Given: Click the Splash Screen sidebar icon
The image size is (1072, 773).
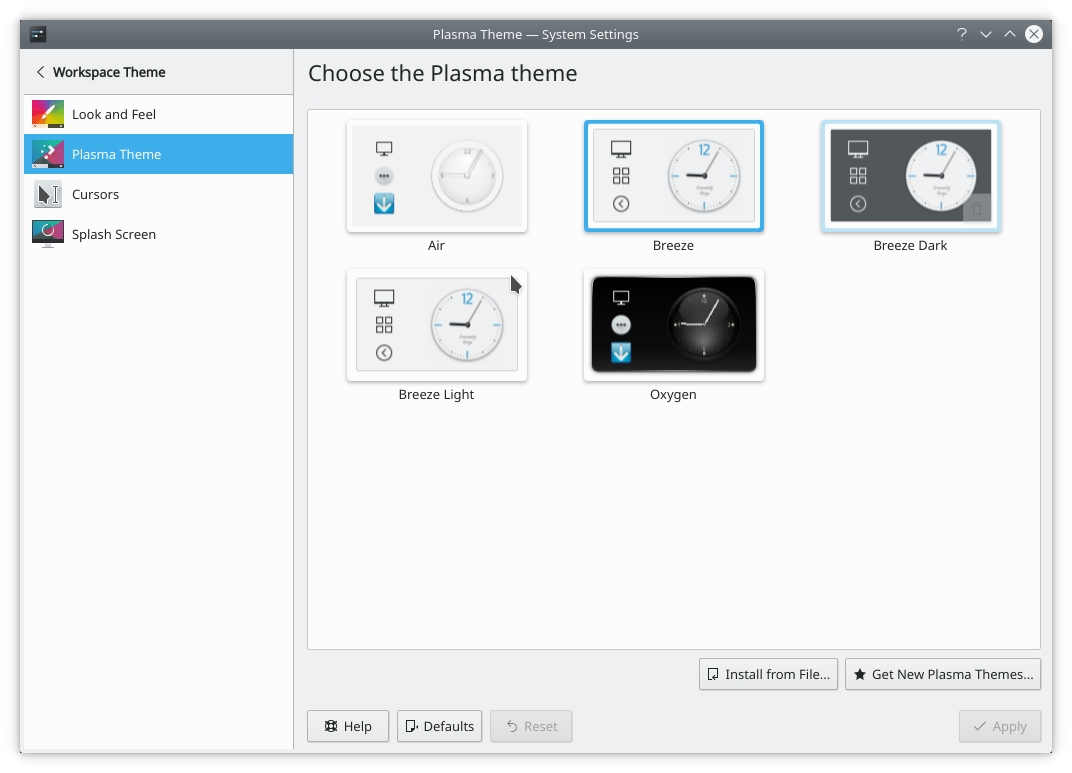Looking at the screenshot, I should pos(48,234).
